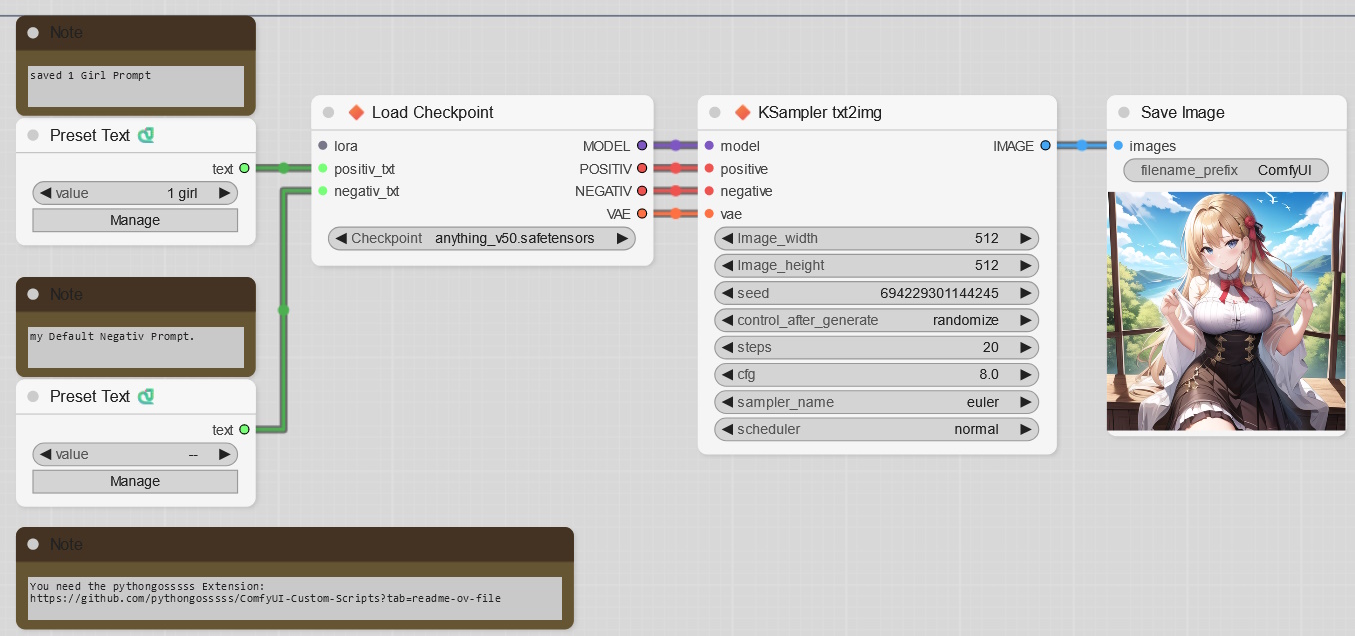Click the orange vae input socket on KSampler
1355x636 pixels.
tap(709, 214)
